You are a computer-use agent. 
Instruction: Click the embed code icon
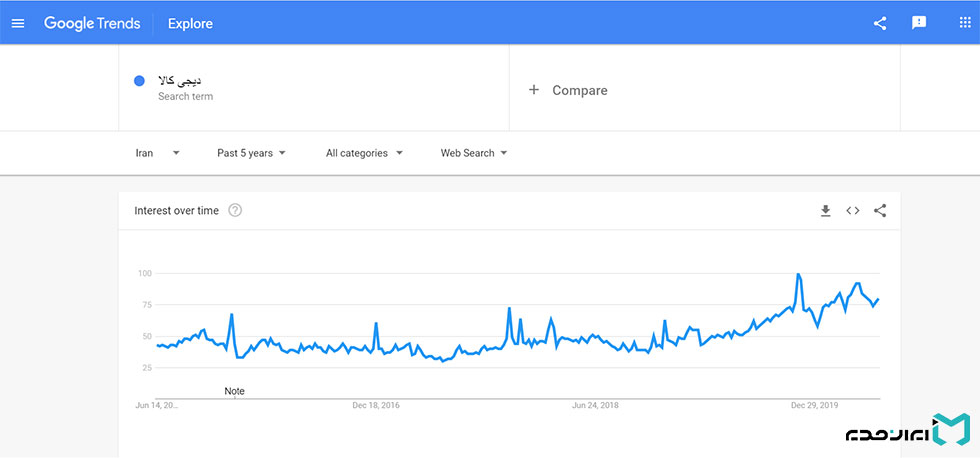pyautogui.click(x=853, y=210)
